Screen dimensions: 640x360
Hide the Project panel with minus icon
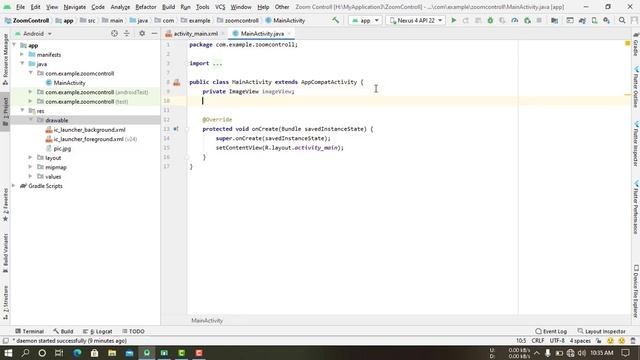[x=154, y=33]
